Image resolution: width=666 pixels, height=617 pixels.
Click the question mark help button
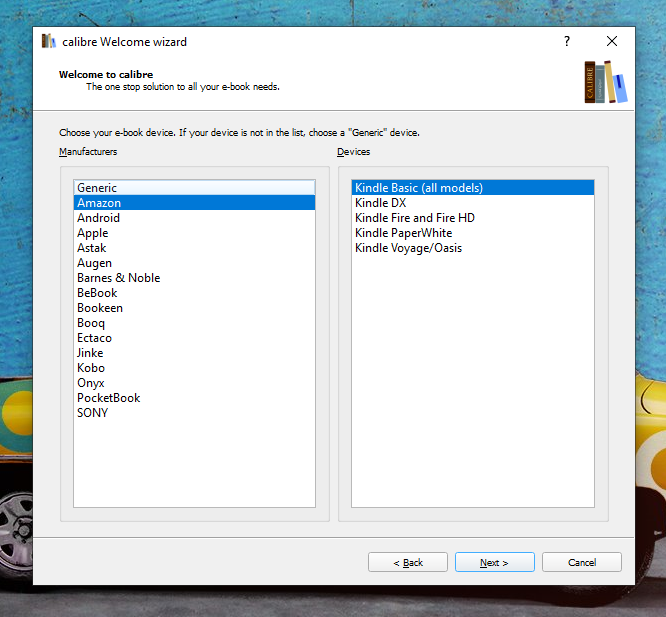[x=567, y=42]
